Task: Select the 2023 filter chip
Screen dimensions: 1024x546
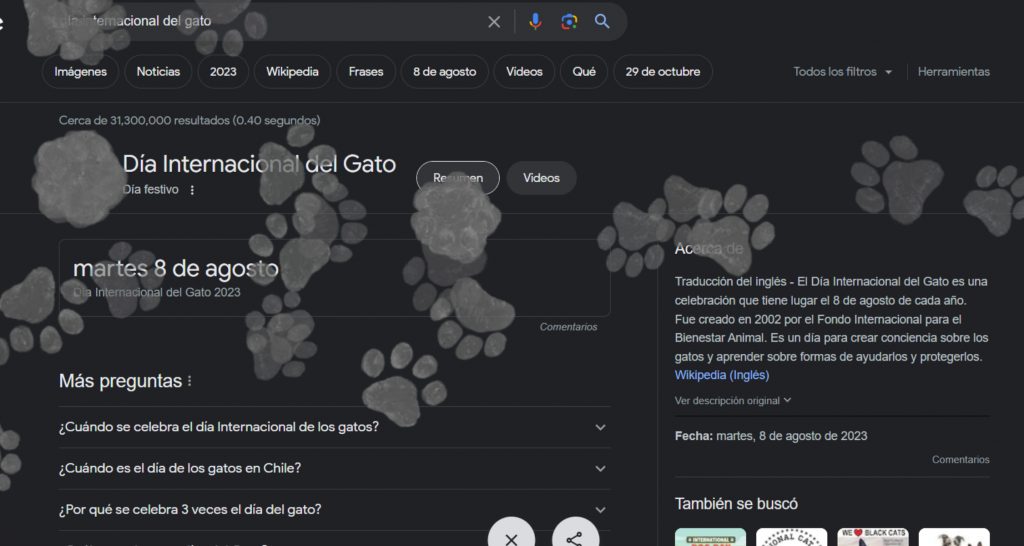Action: pyautogui.click(x=223, y=72)
